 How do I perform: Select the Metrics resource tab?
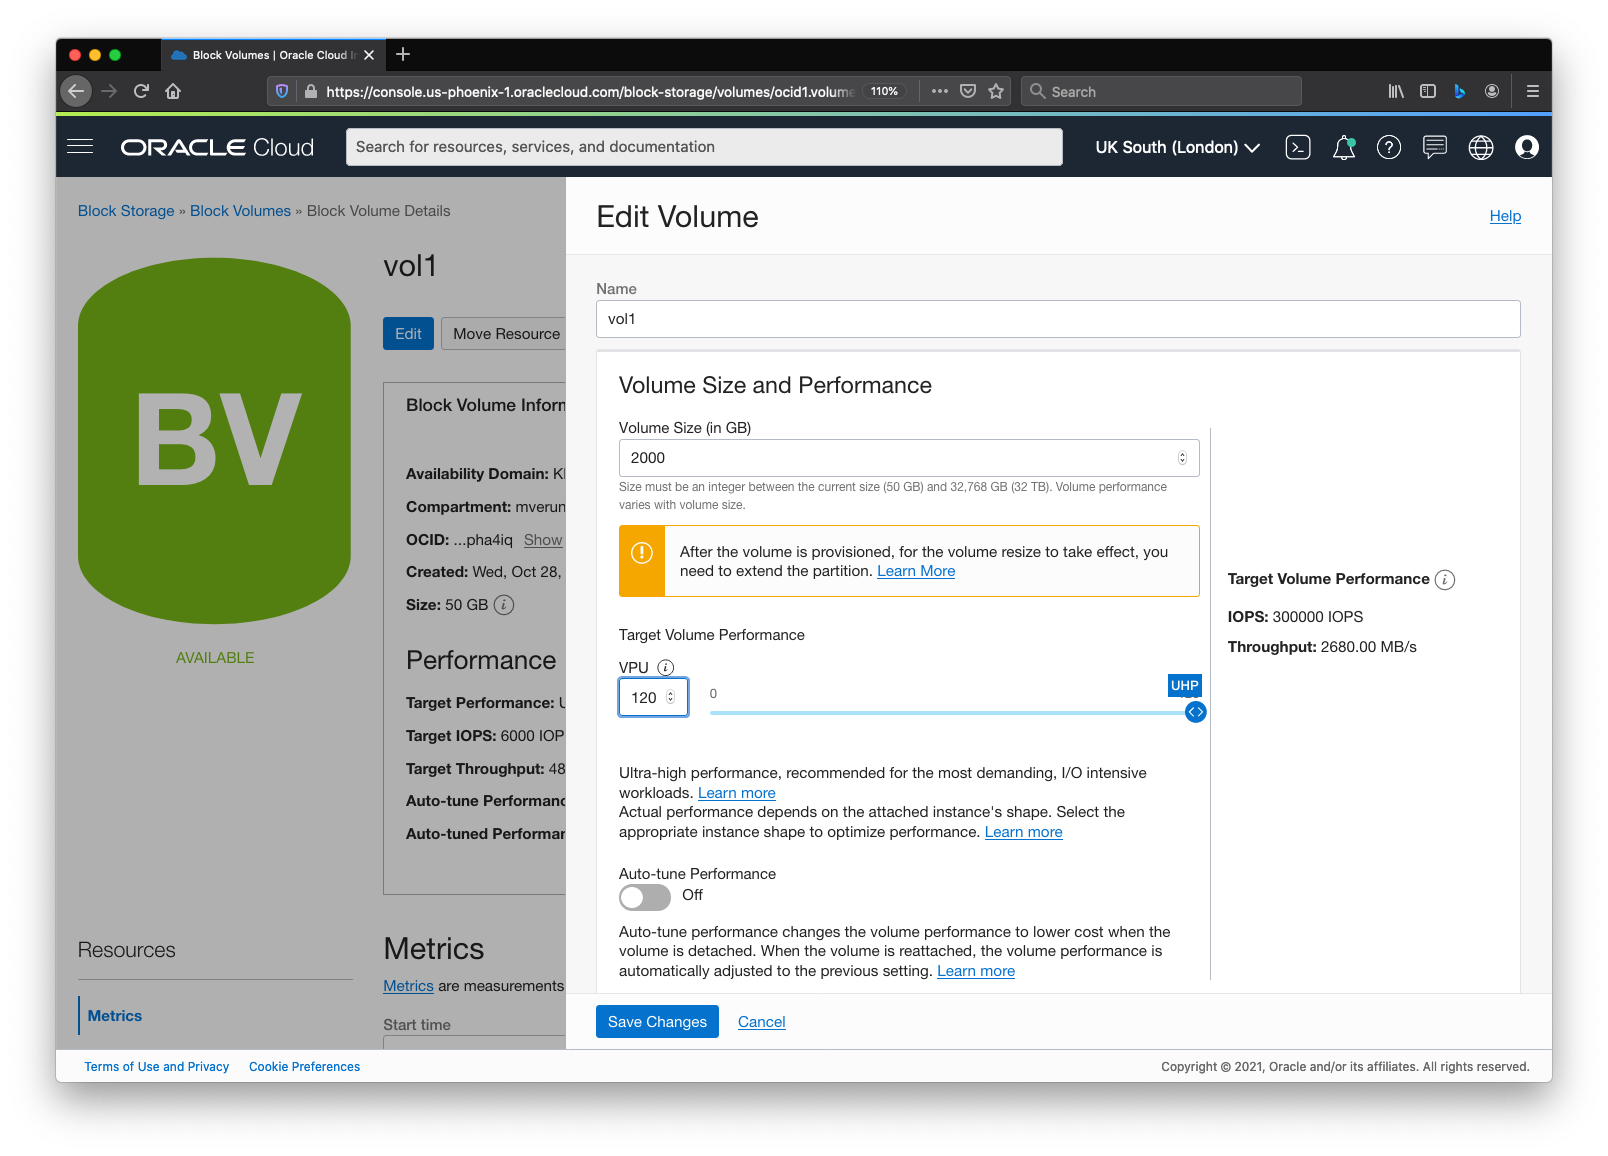click(115, 1016)
